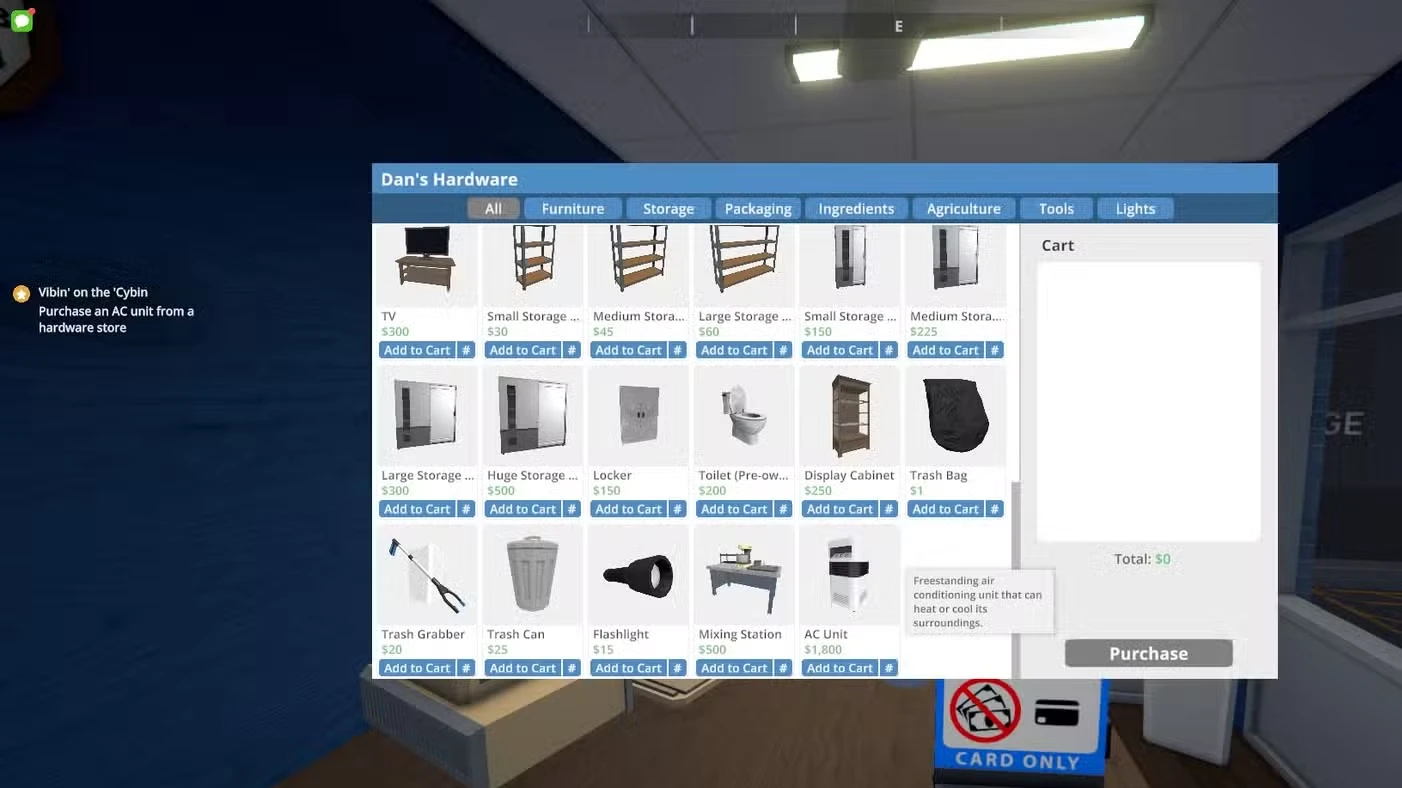Open quantity # button for Trash Bag

point(994,509)
